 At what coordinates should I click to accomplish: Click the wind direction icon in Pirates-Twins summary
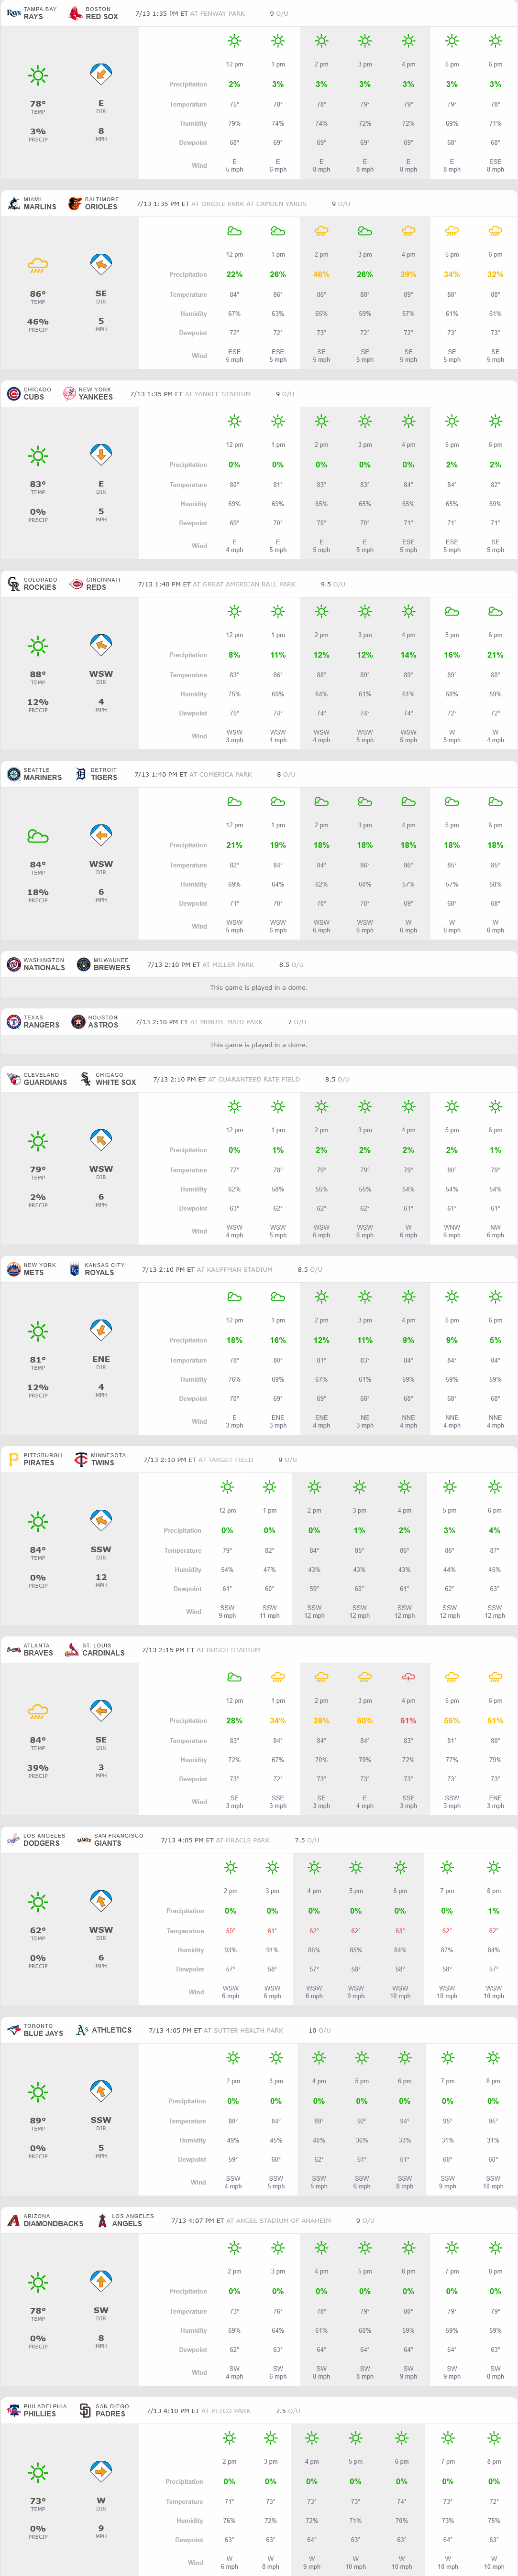101,1521
